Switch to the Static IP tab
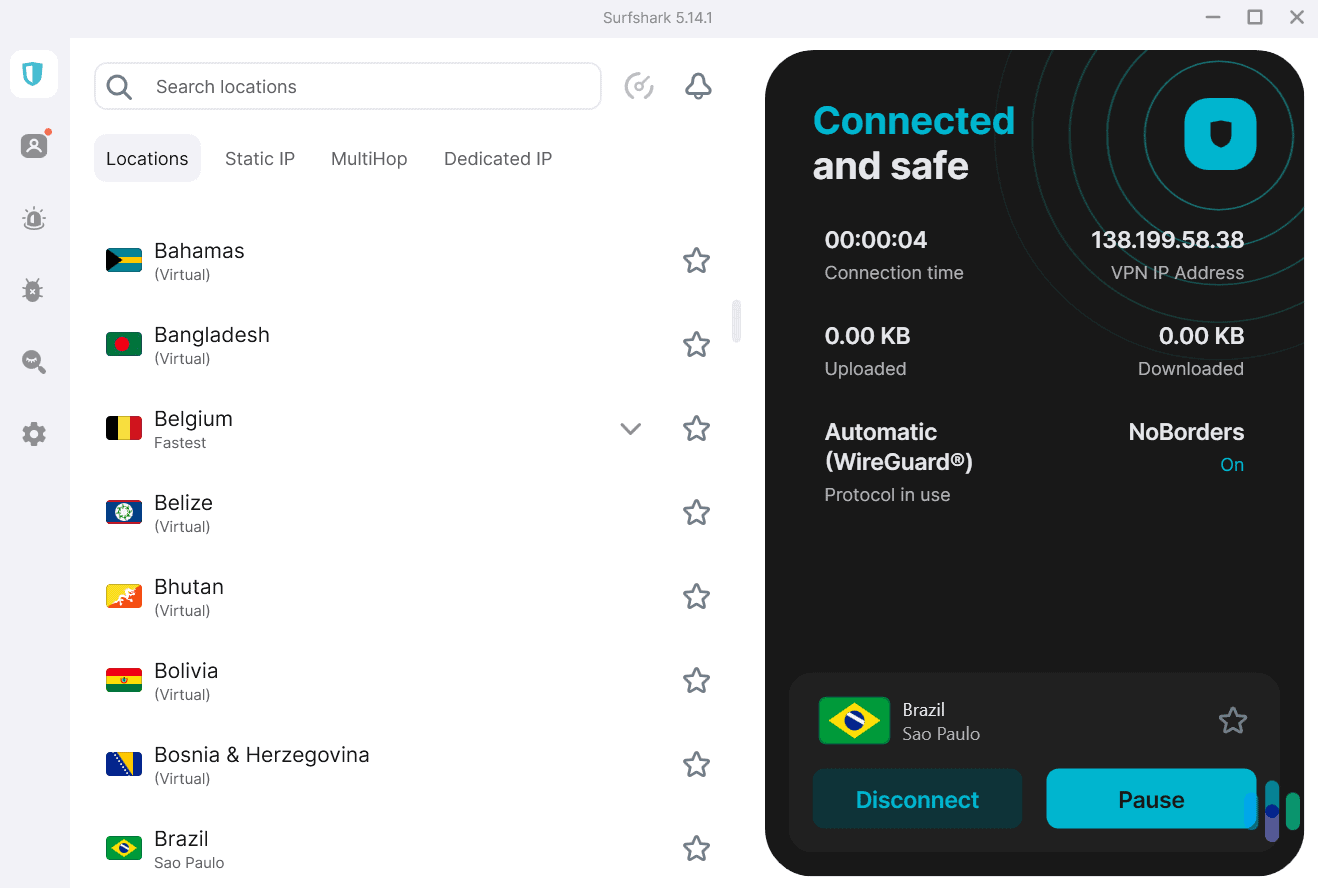The height and width of the screenshot is (888, 1318). pos(259,158)
